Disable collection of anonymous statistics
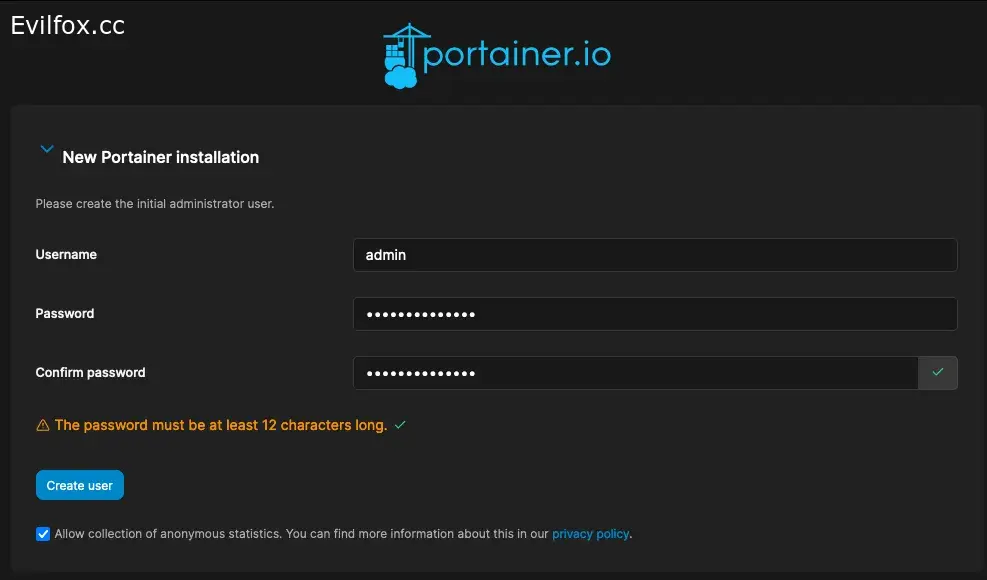Image resolution: width=987 pixels, height=580 pixels. pyautogui.click(x=42, y=533)
